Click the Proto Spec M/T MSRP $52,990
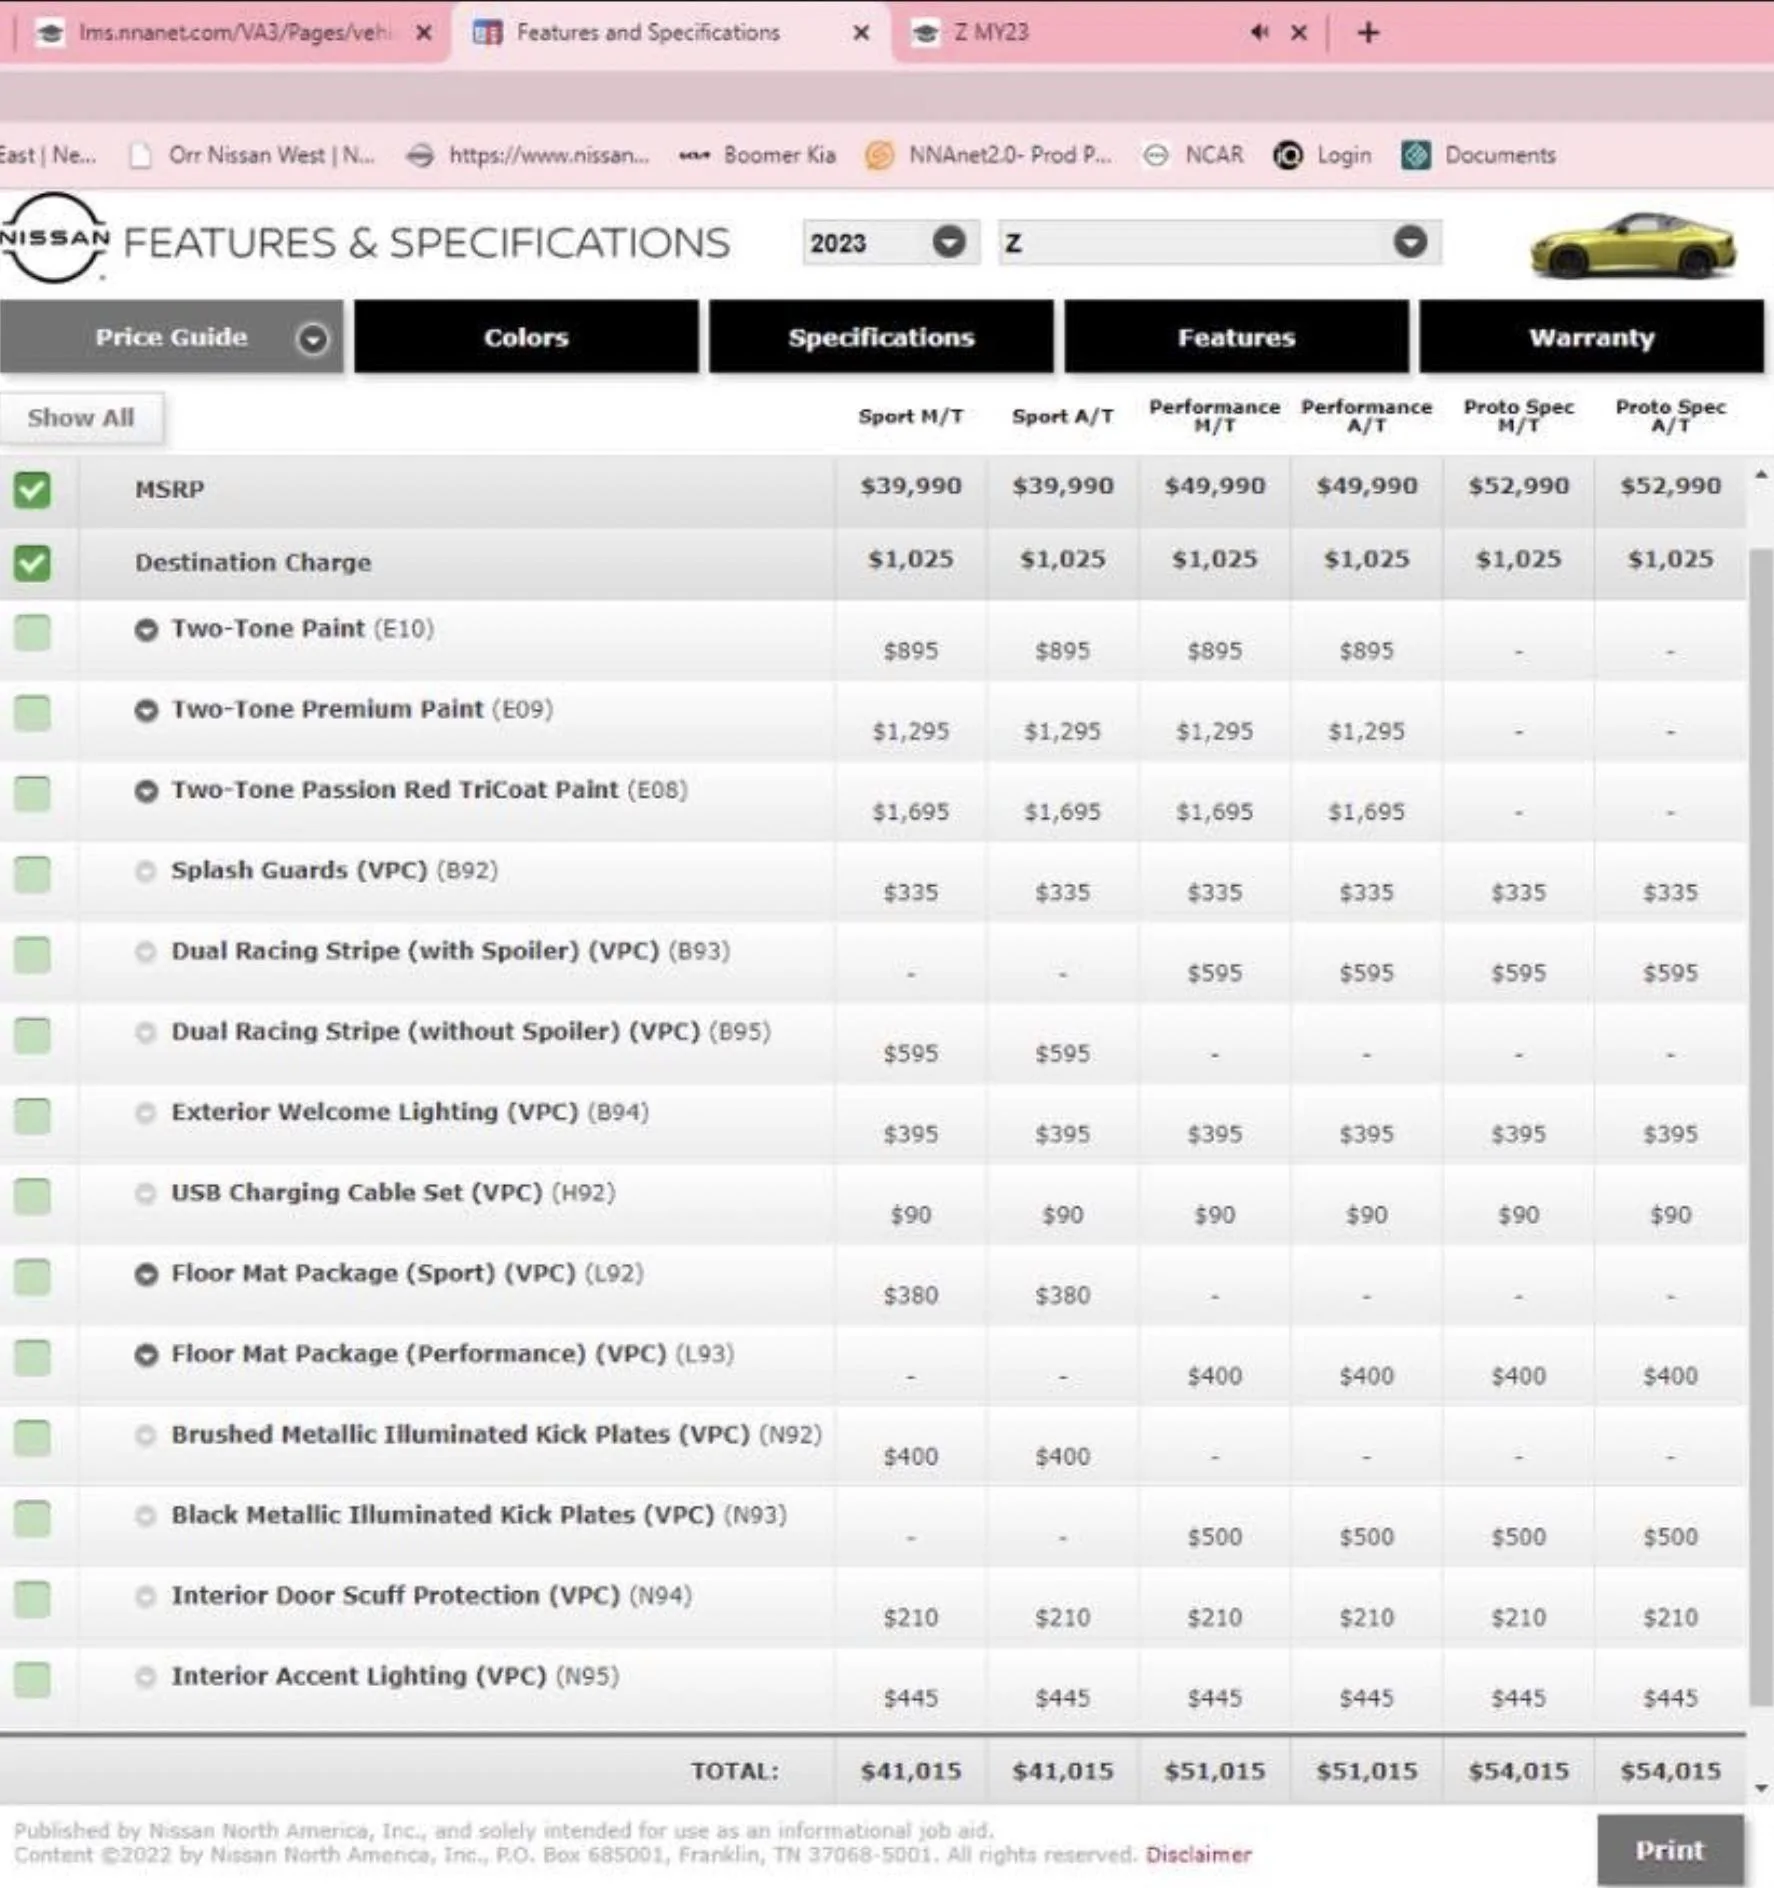The image size is (1774, 1888). (1518, 486)
